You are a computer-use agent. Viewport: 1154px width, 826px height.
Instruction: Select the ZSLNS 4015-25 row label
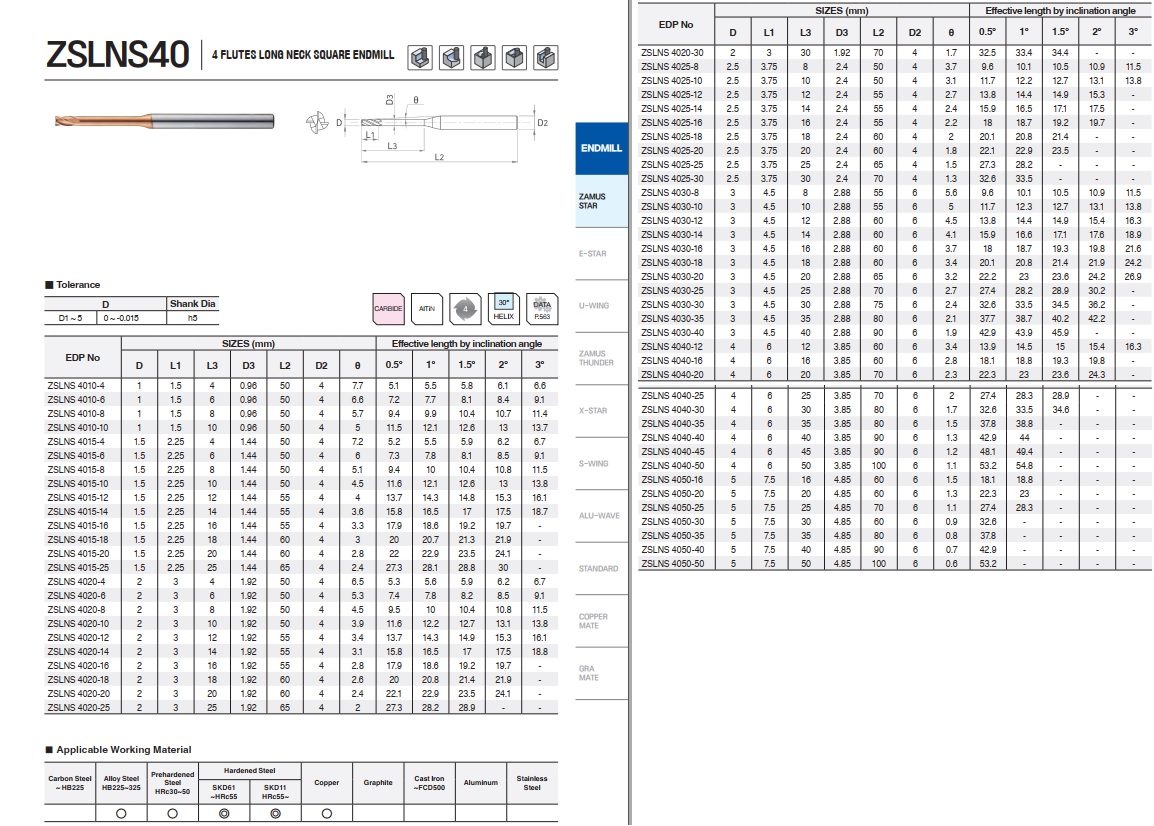pyautogui.click(x=78, y=568)
